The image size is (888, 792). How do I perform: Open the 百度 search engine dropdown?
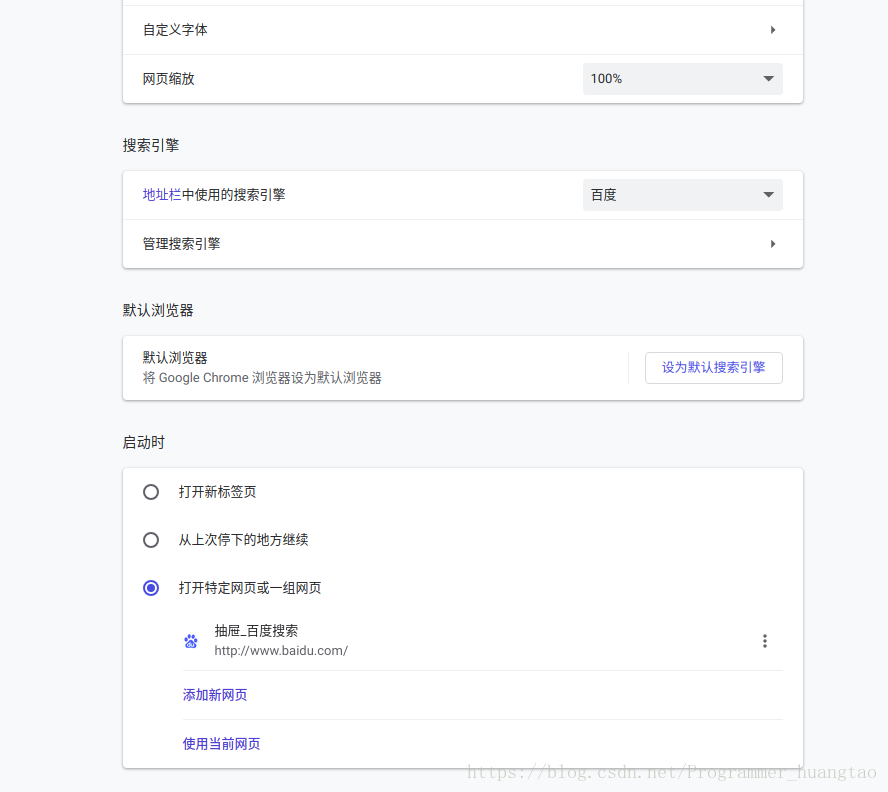[x=682, y=195]
